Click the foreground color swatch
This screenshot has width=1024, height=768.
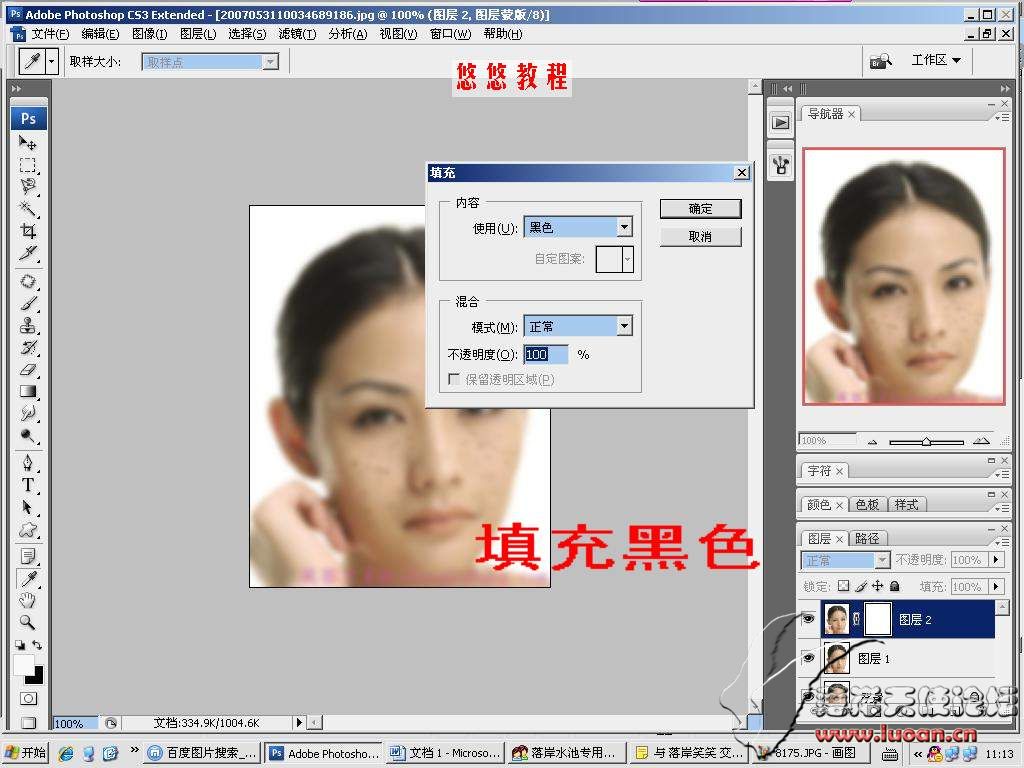[23, 665]
